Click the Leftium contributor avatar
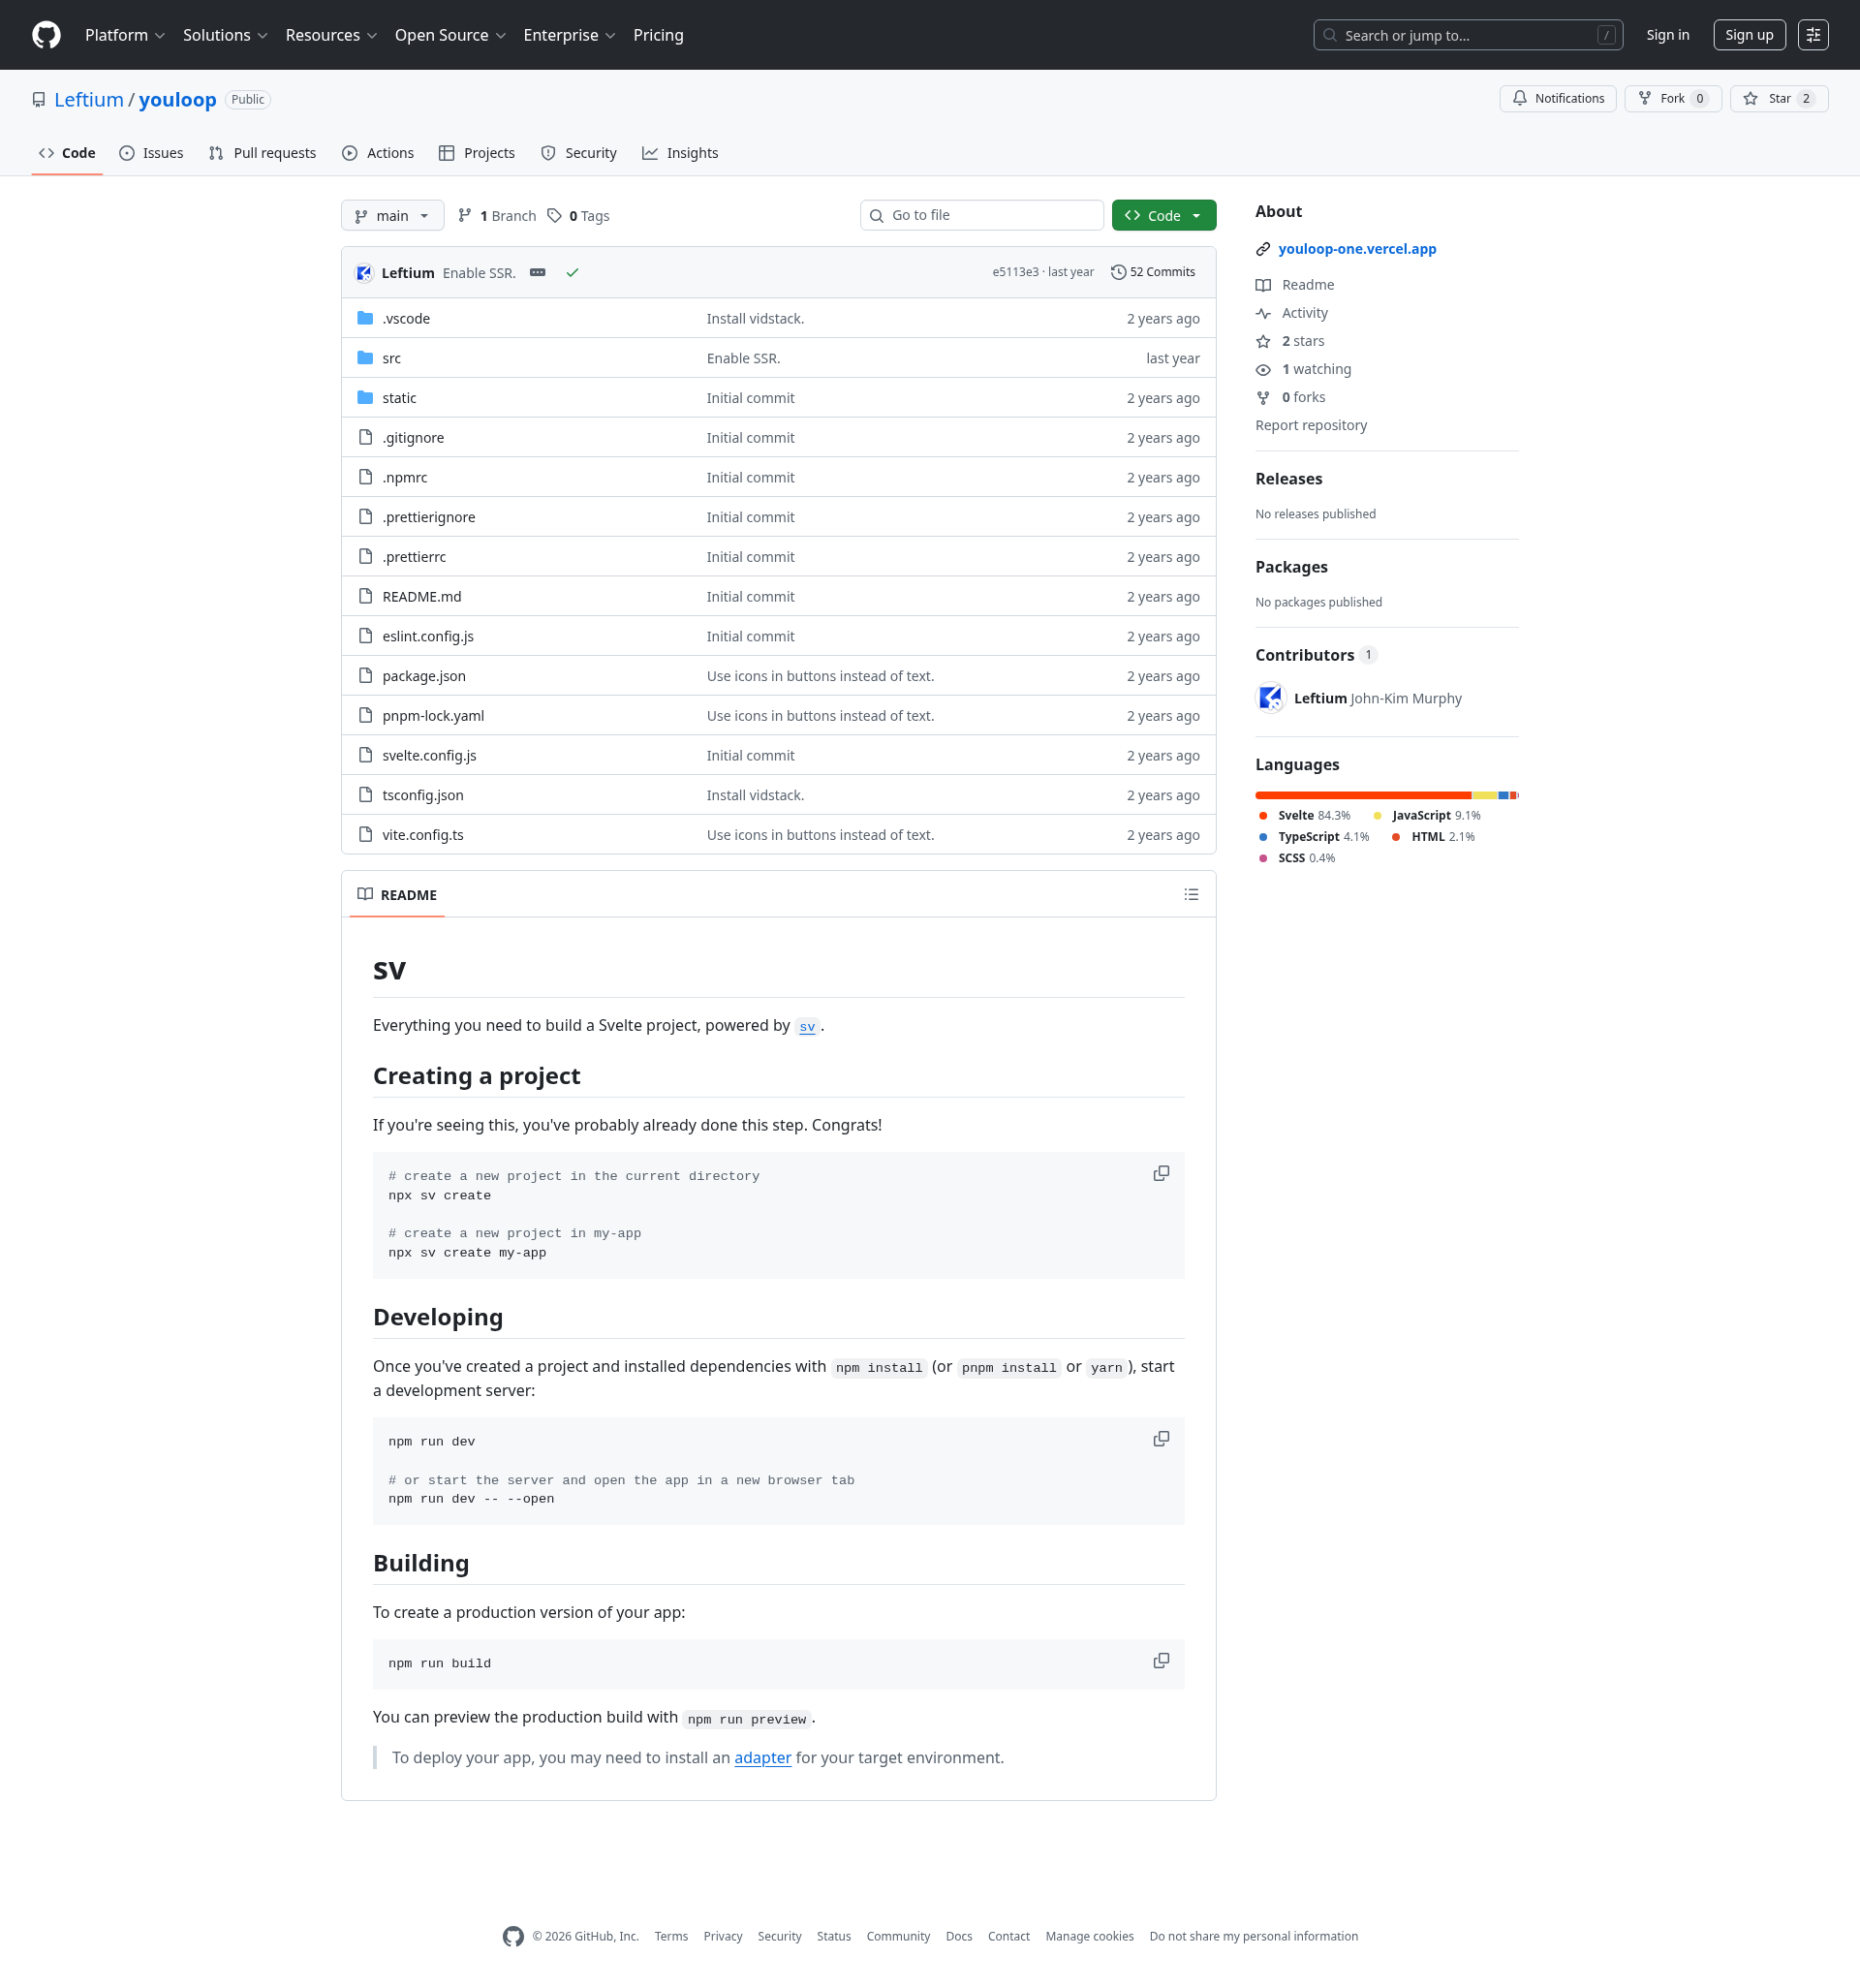 (x=1271, y=698)
